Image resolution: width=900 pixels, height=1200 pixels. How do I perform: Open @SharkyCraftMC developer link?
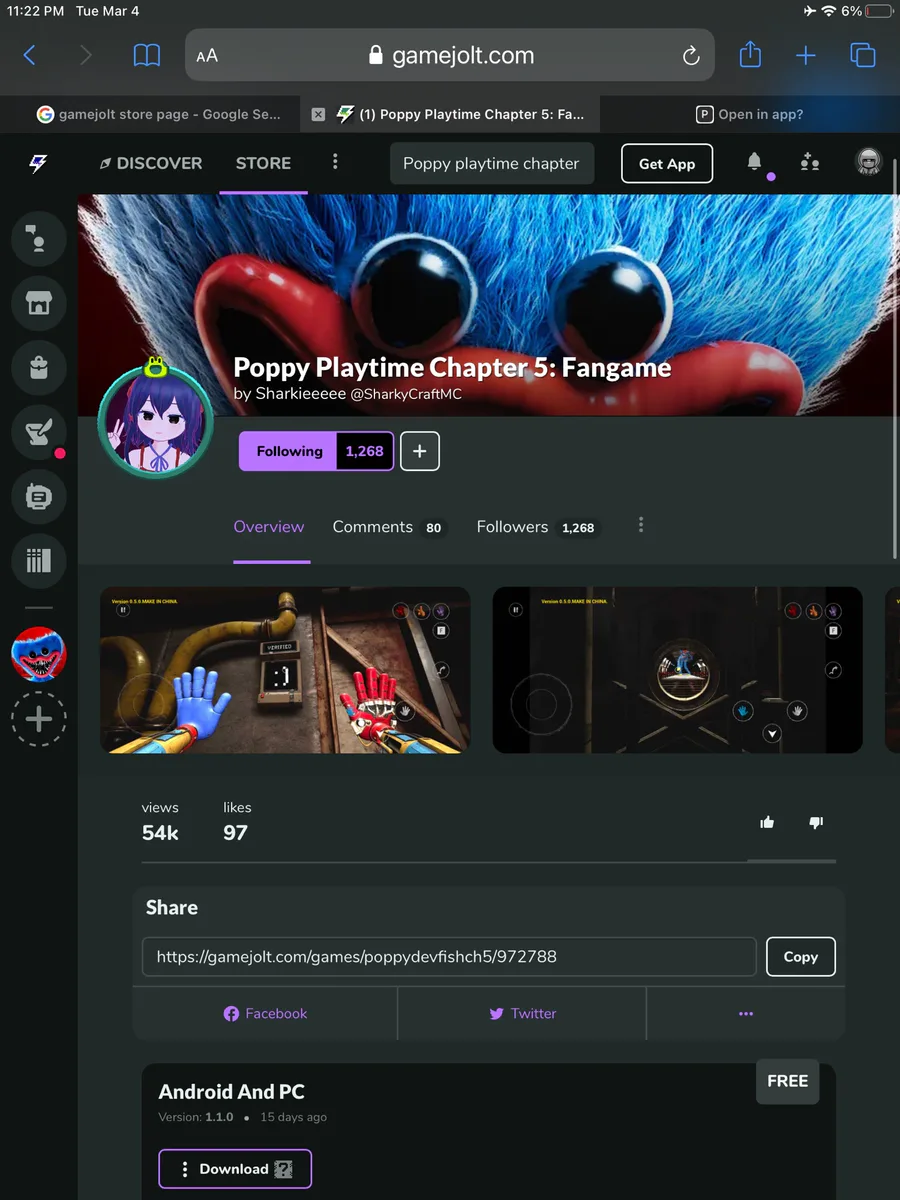tap(406, 394)
